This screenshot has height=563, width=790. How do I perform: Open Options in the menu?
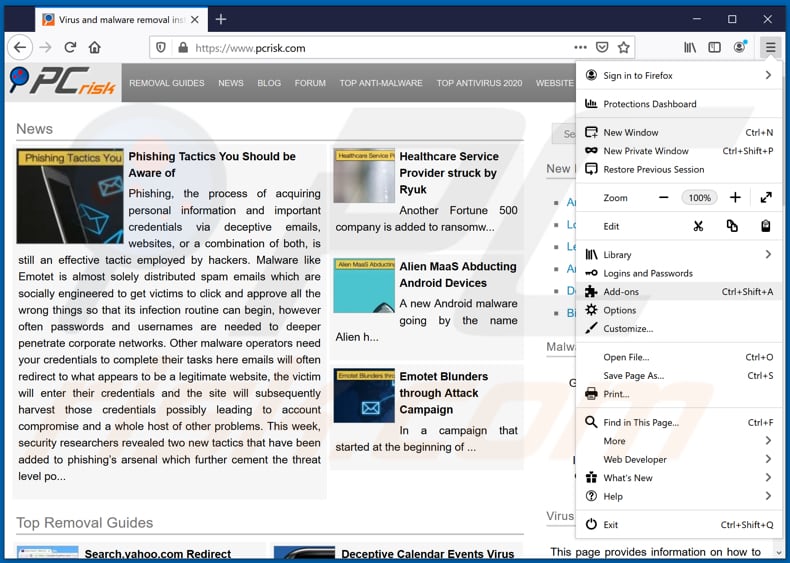(x=679, y=310)
